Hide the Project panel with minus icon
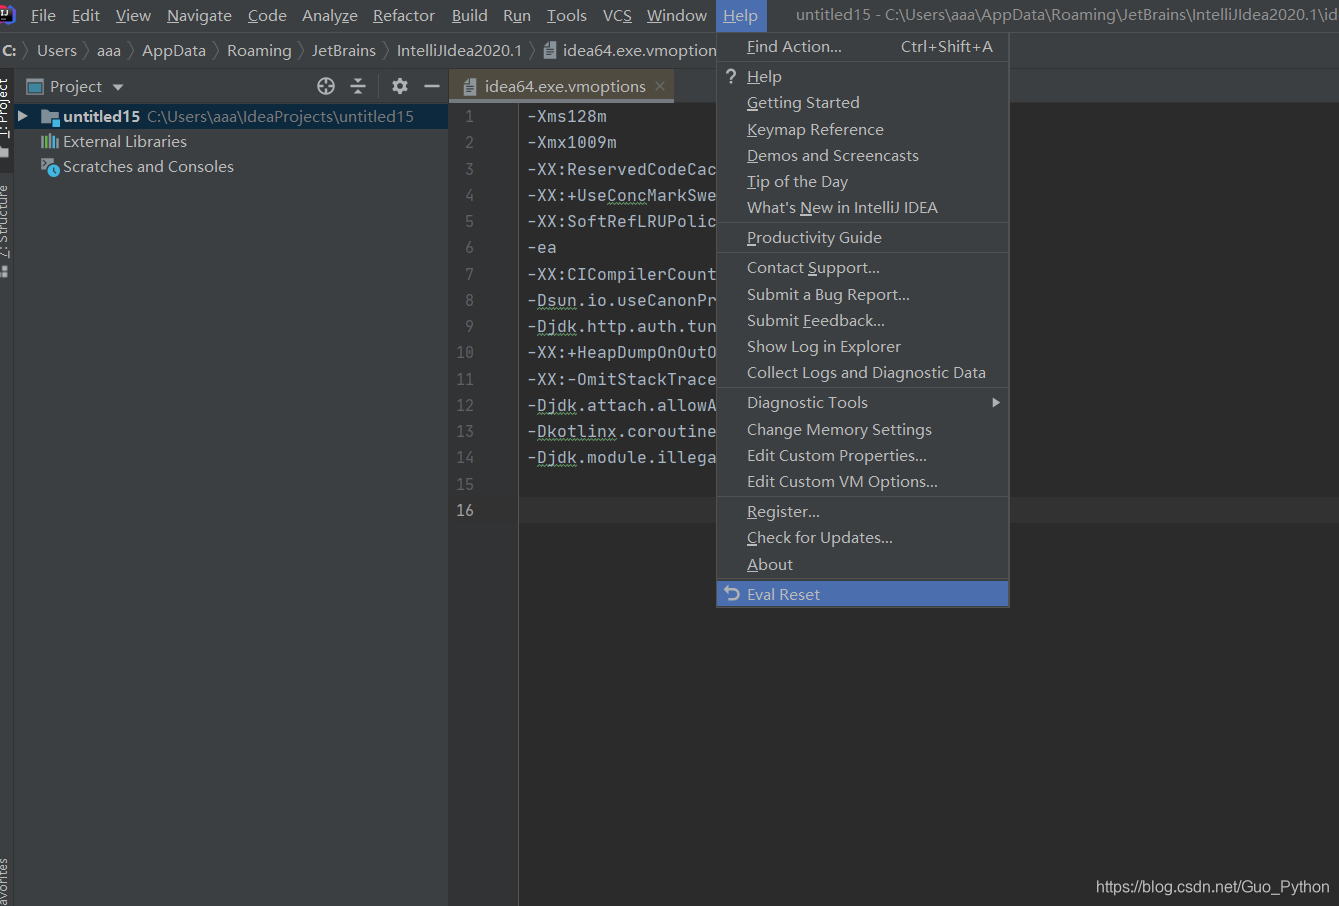Image resolution: width=1339 pixels, height=906 pixels. click(432, 86)
